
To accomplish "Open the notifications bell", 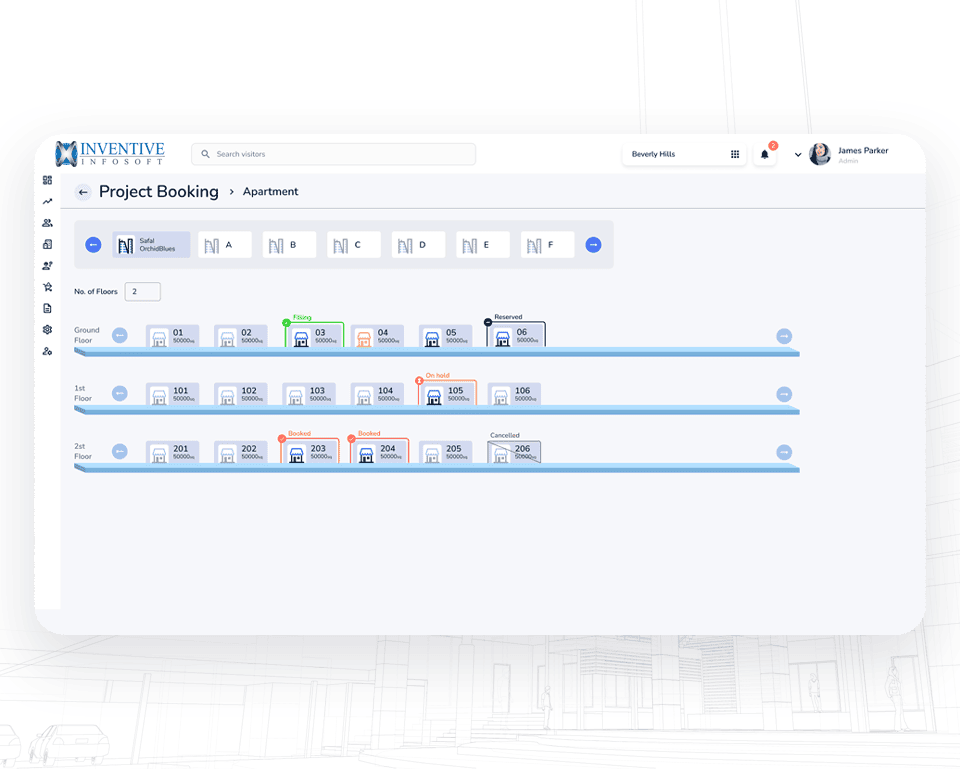I will pyautogui.click(x=765, y=154).
